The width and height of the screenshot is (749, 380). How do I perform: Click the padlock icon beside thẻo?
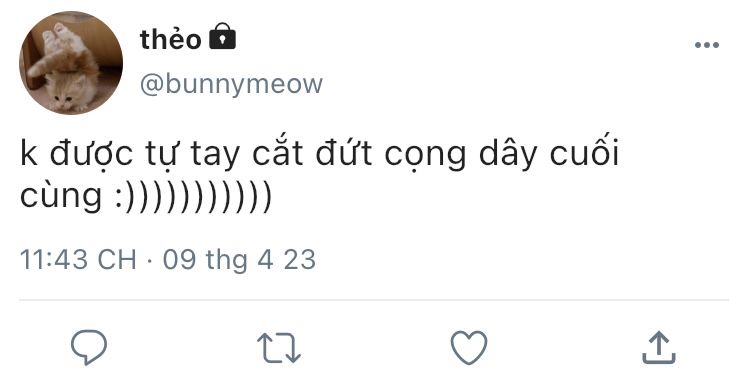tap(223, 36)
